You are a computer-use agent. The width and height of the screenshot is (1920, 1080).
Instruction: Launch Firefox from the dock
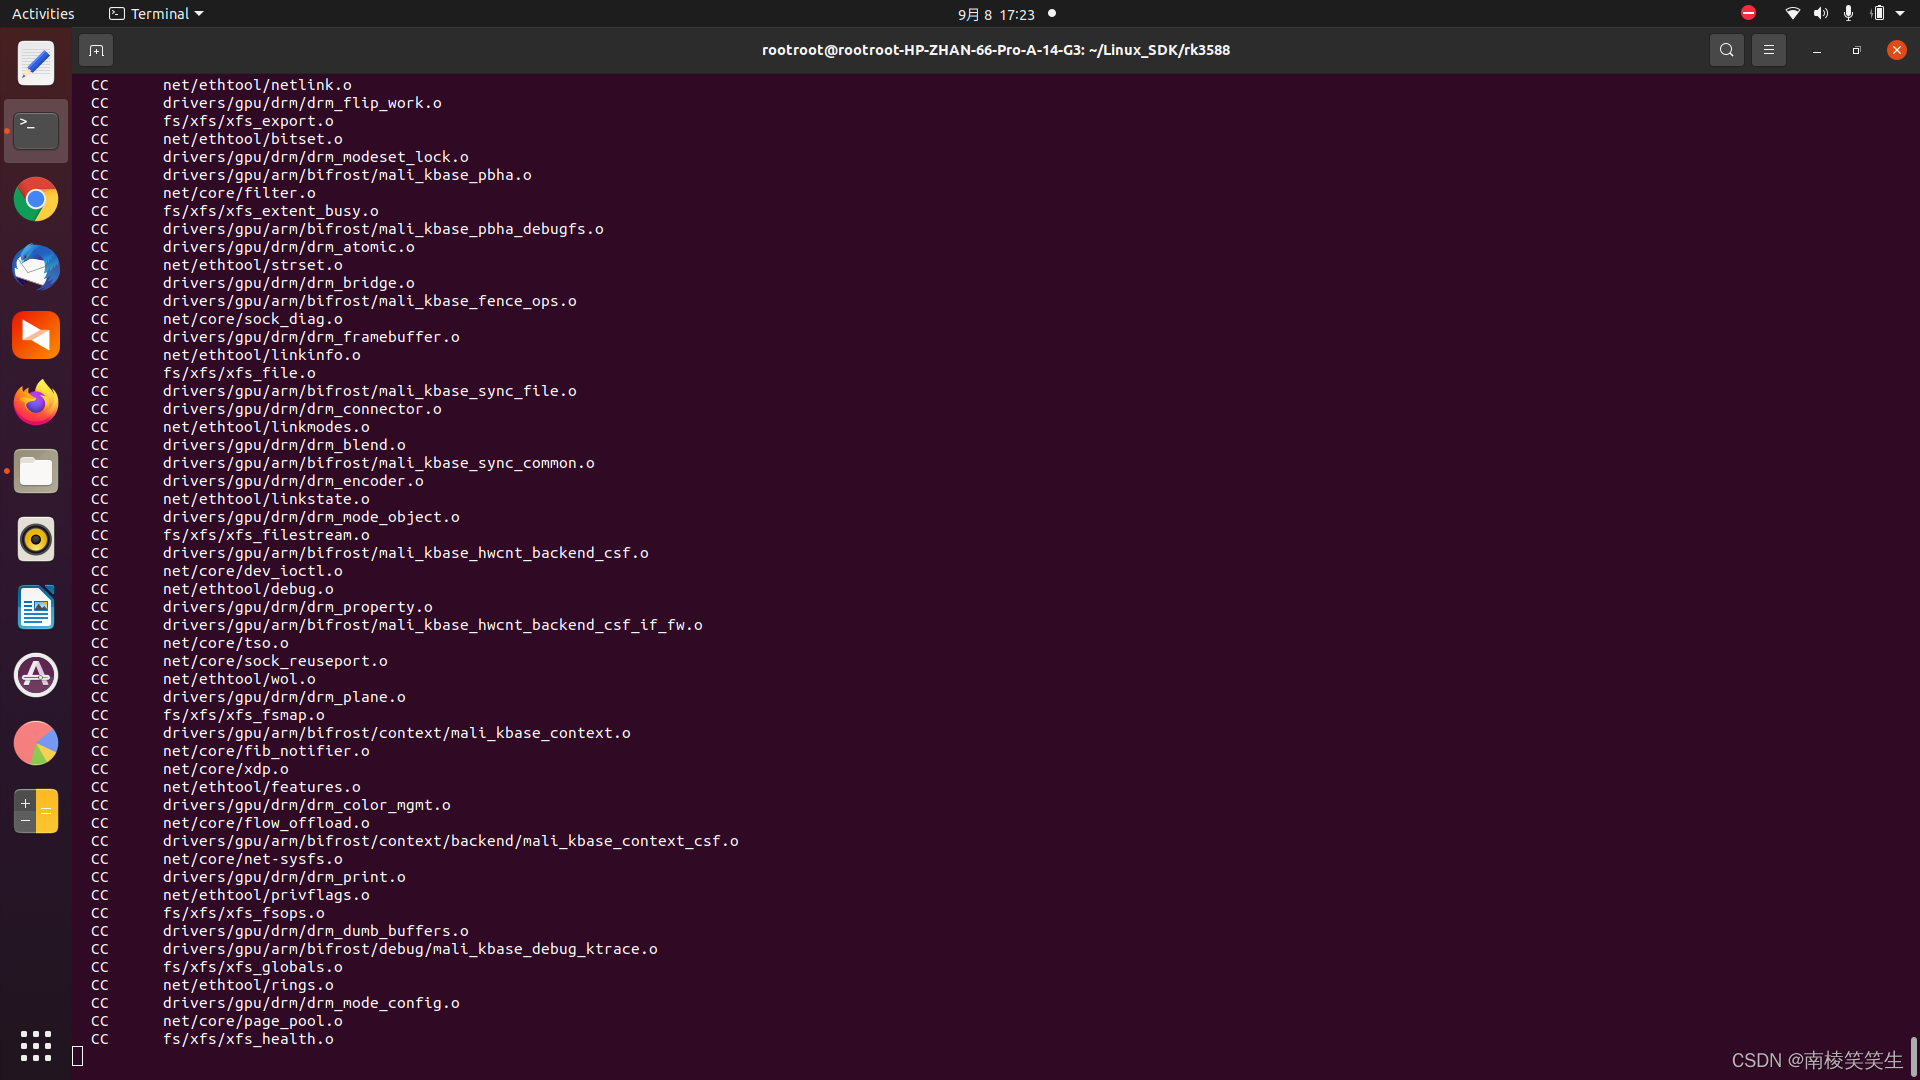[36, 403]
